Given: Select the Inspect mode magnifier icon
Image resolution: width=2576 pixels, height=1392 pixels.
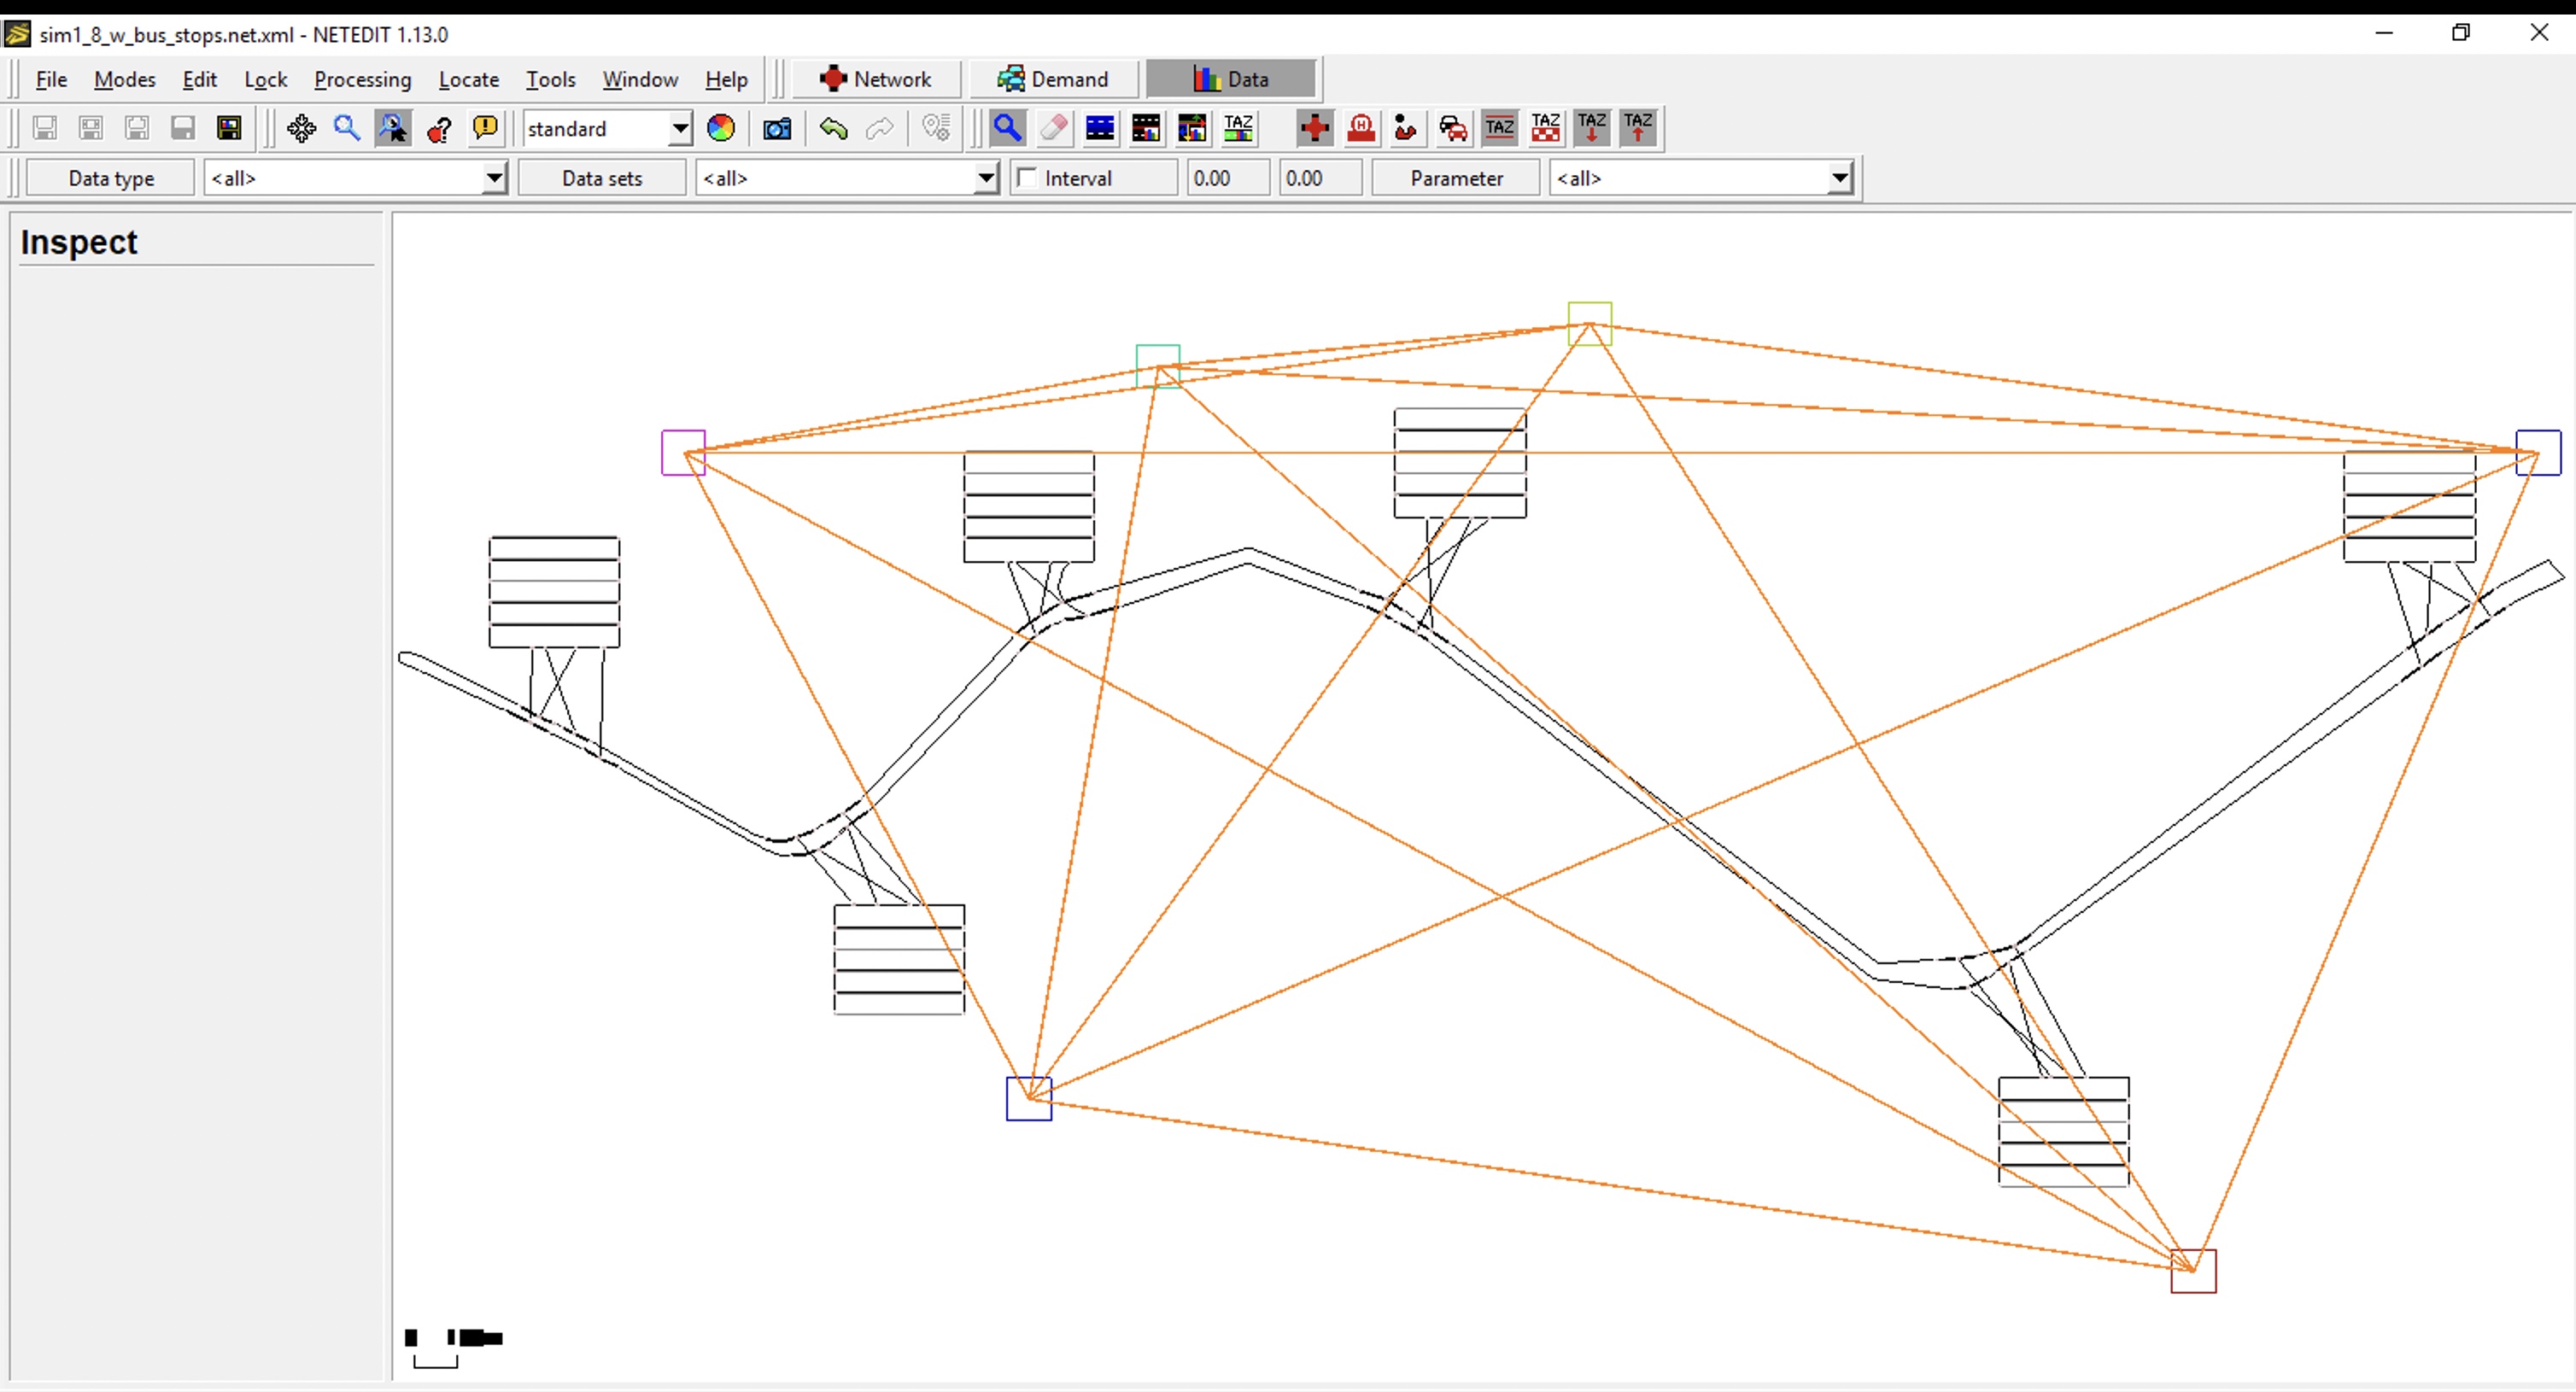Looking at the screenshot, I should click(1008, 128).
